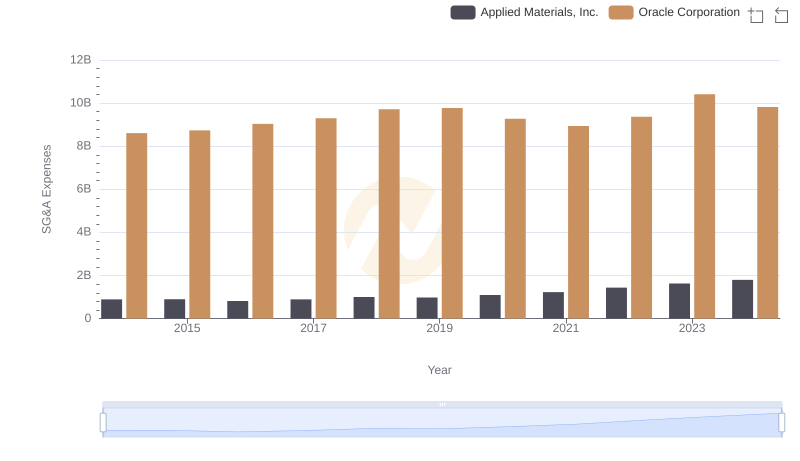Click the left range slider handle
The width and height of the screenshot is (800, 461).
(103, 423)
